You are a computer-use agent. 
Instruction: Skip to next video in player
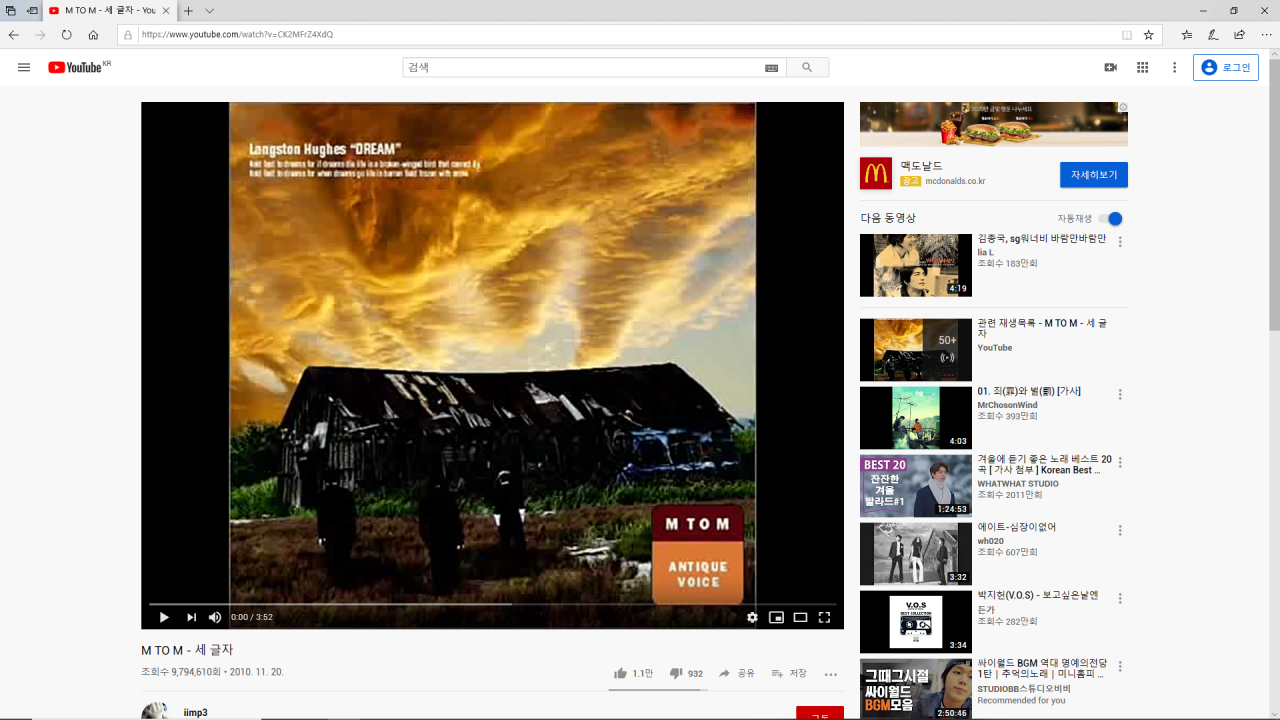coord(191,617)
